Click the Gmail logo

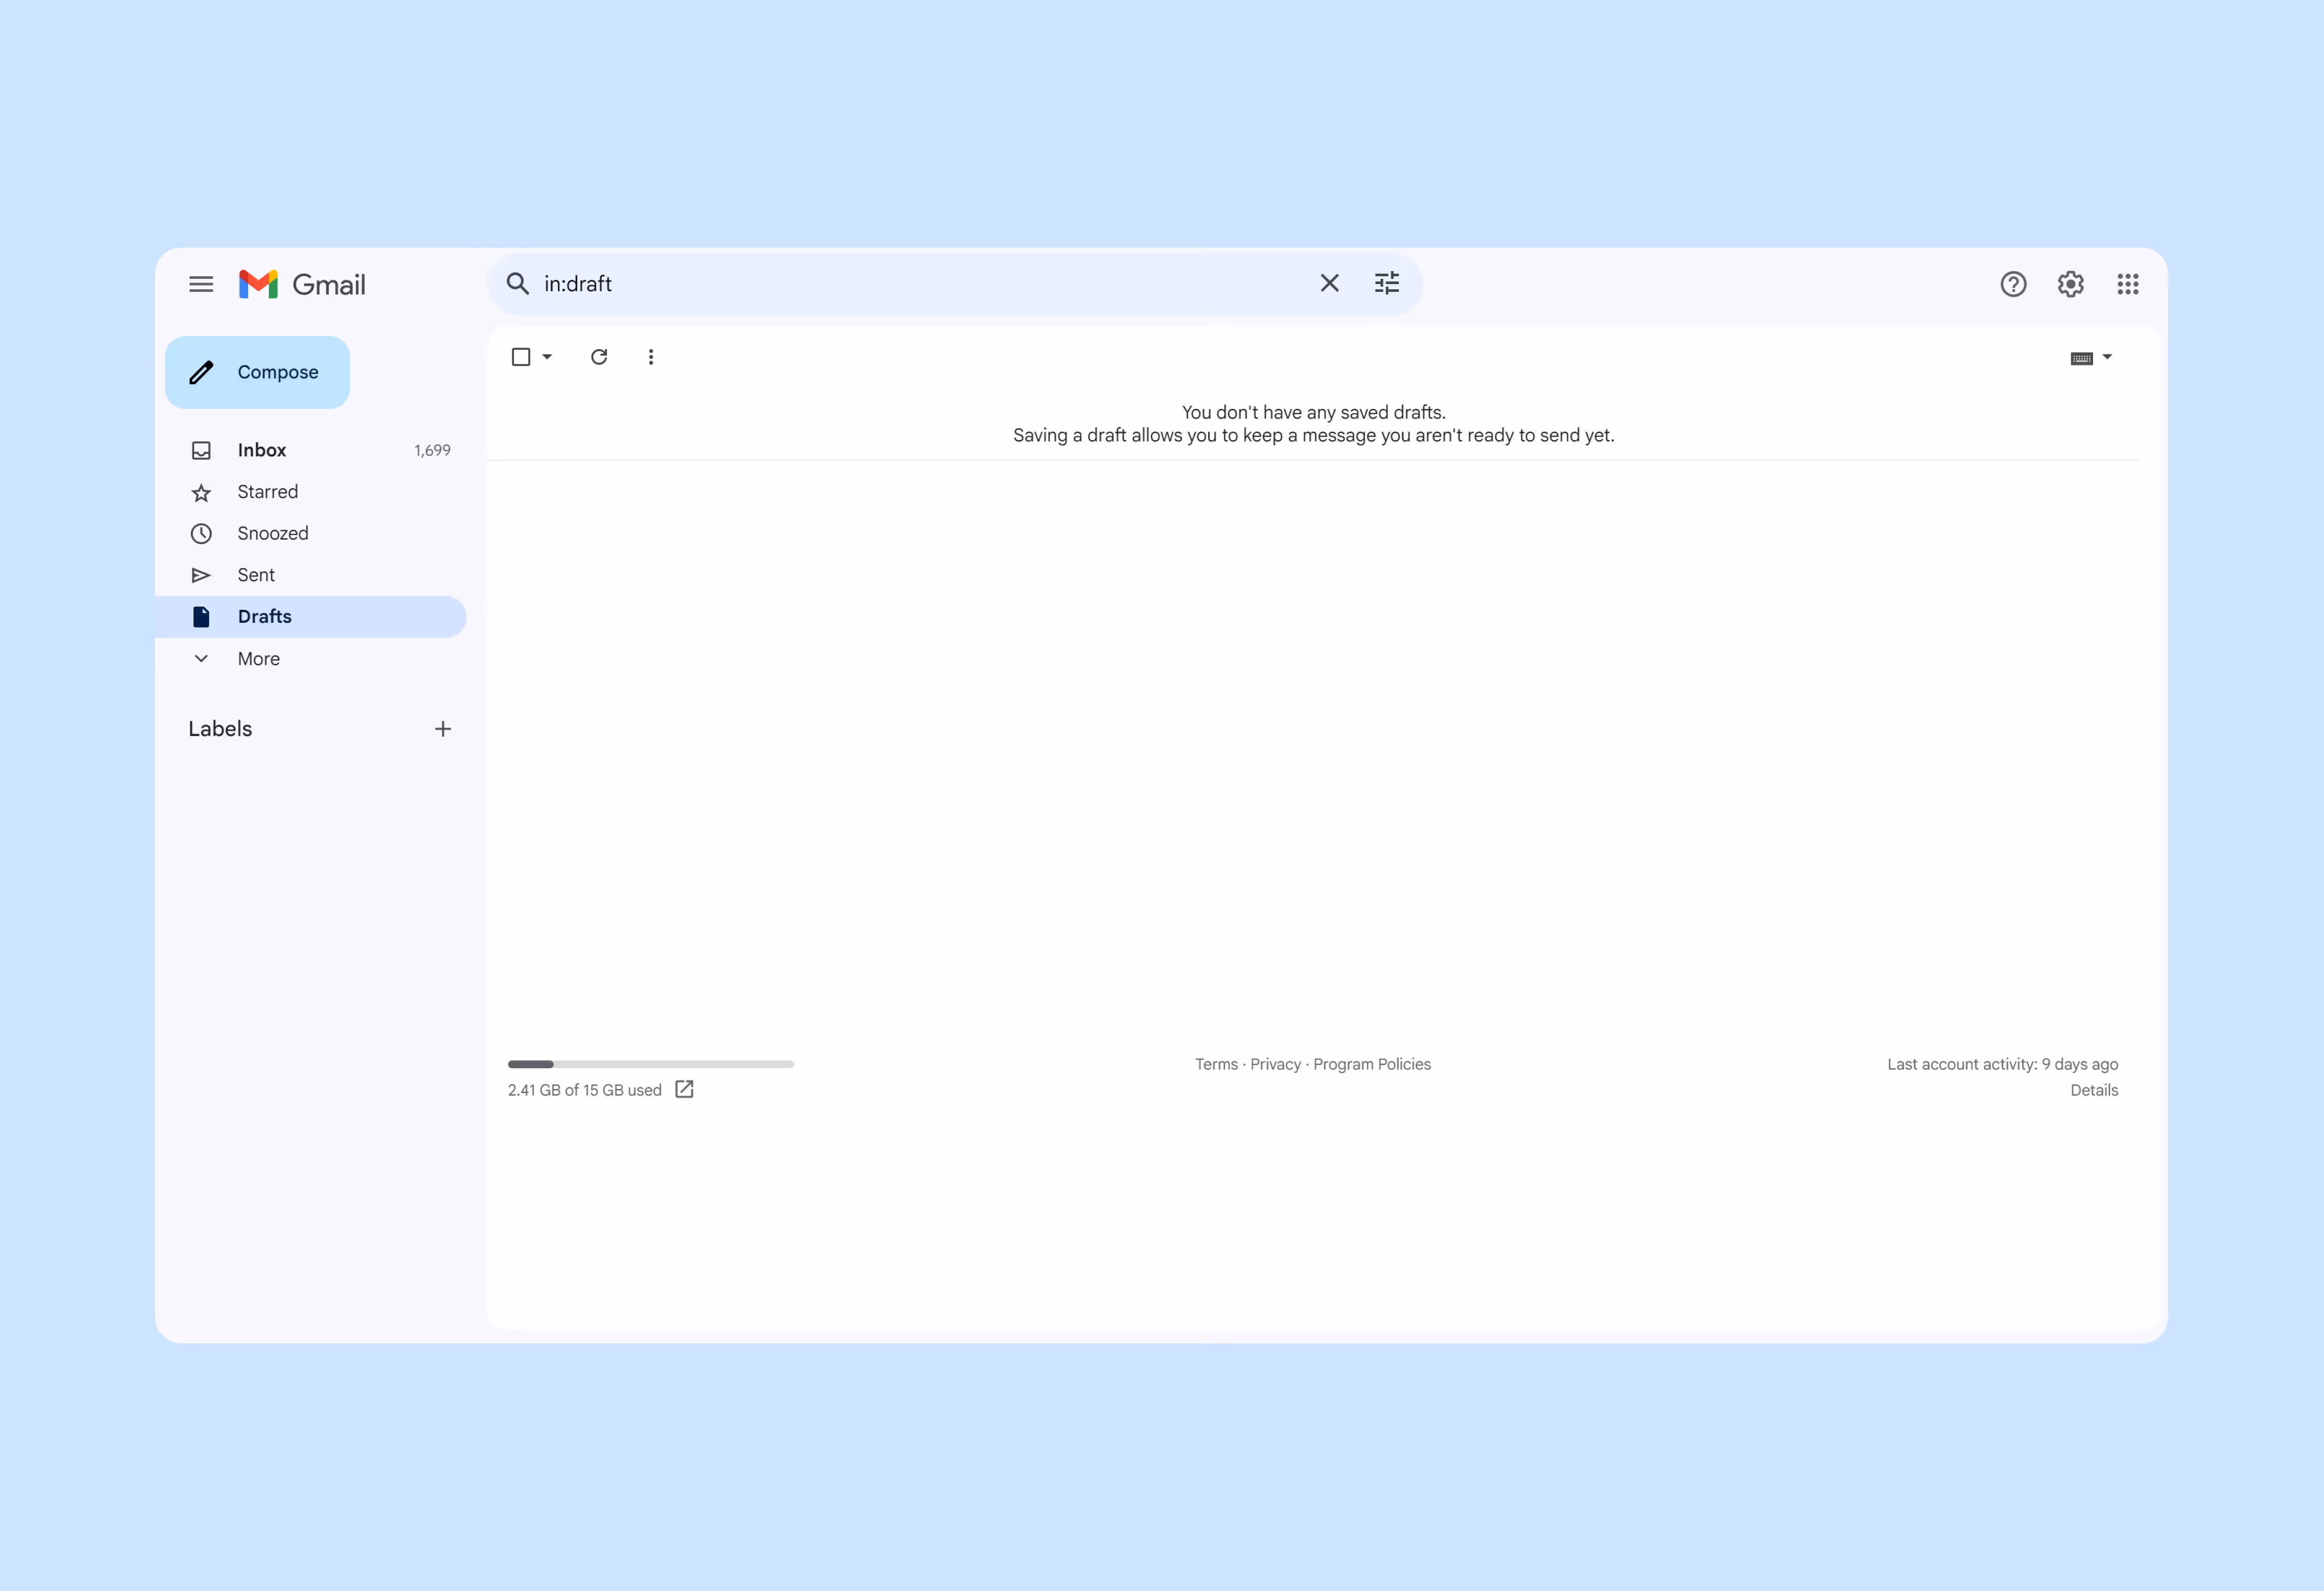pos(301,284)
